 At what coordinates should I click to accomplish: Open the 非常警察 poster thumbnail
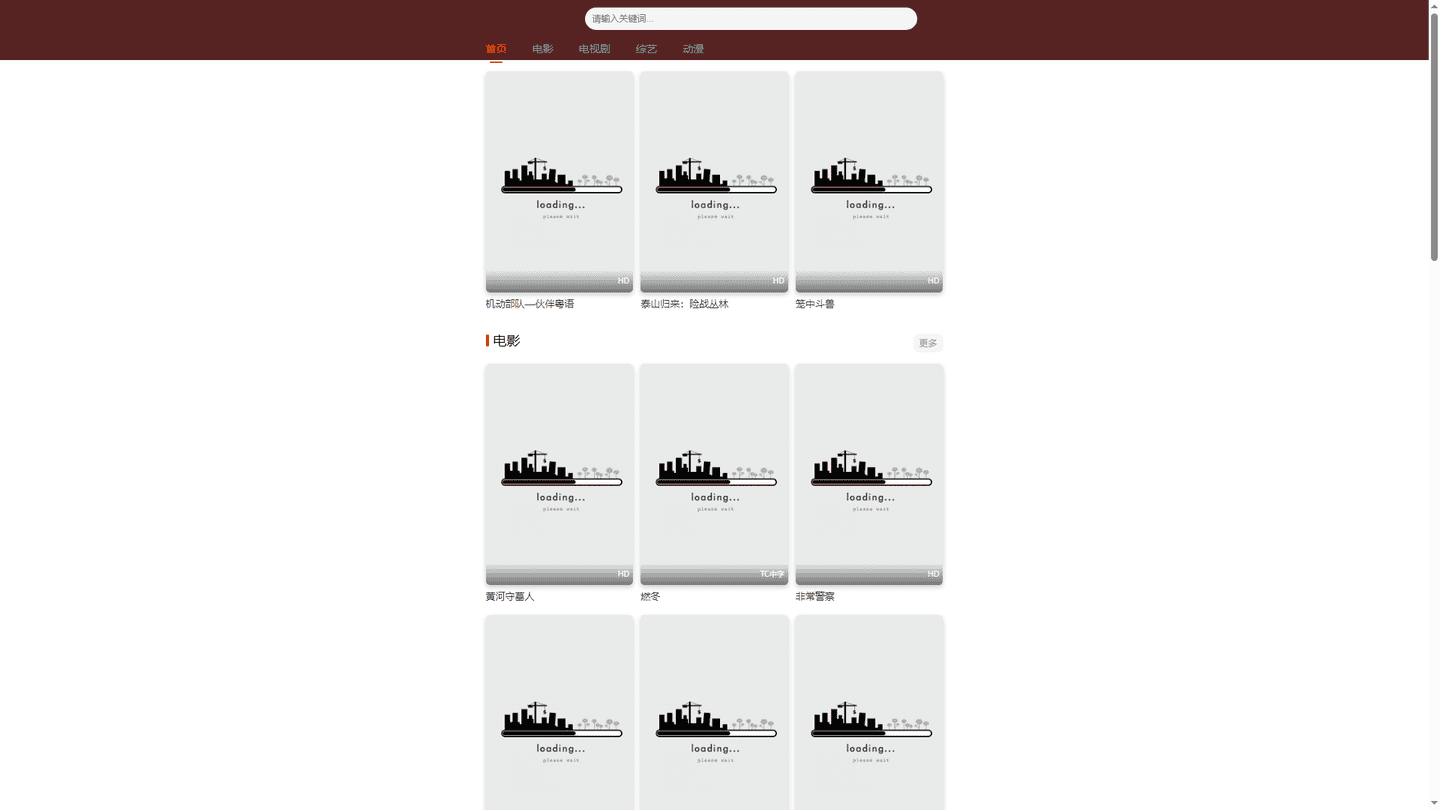[x=869, y=474]
